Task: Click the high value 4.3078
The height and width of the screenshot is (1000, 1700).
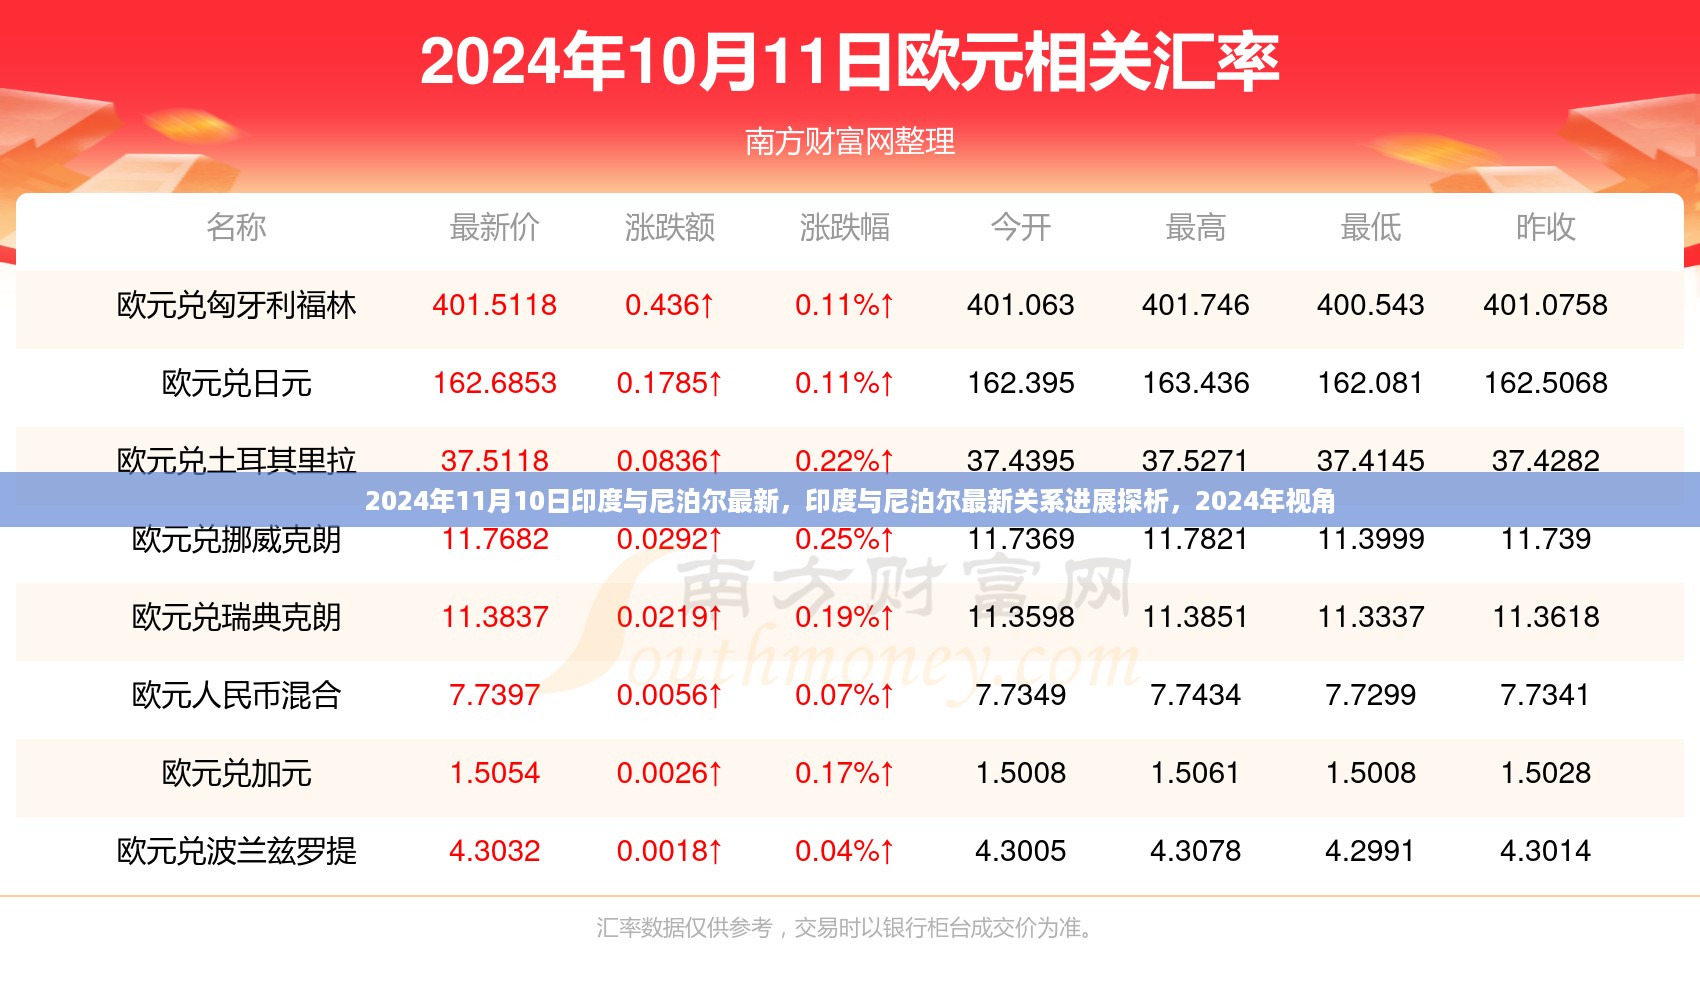Action: (x=1195, y=851)
